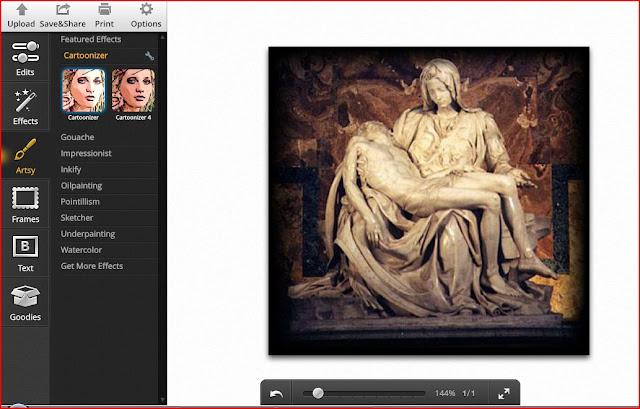Click effects list scrollbar up arrow

pos(162,37)
